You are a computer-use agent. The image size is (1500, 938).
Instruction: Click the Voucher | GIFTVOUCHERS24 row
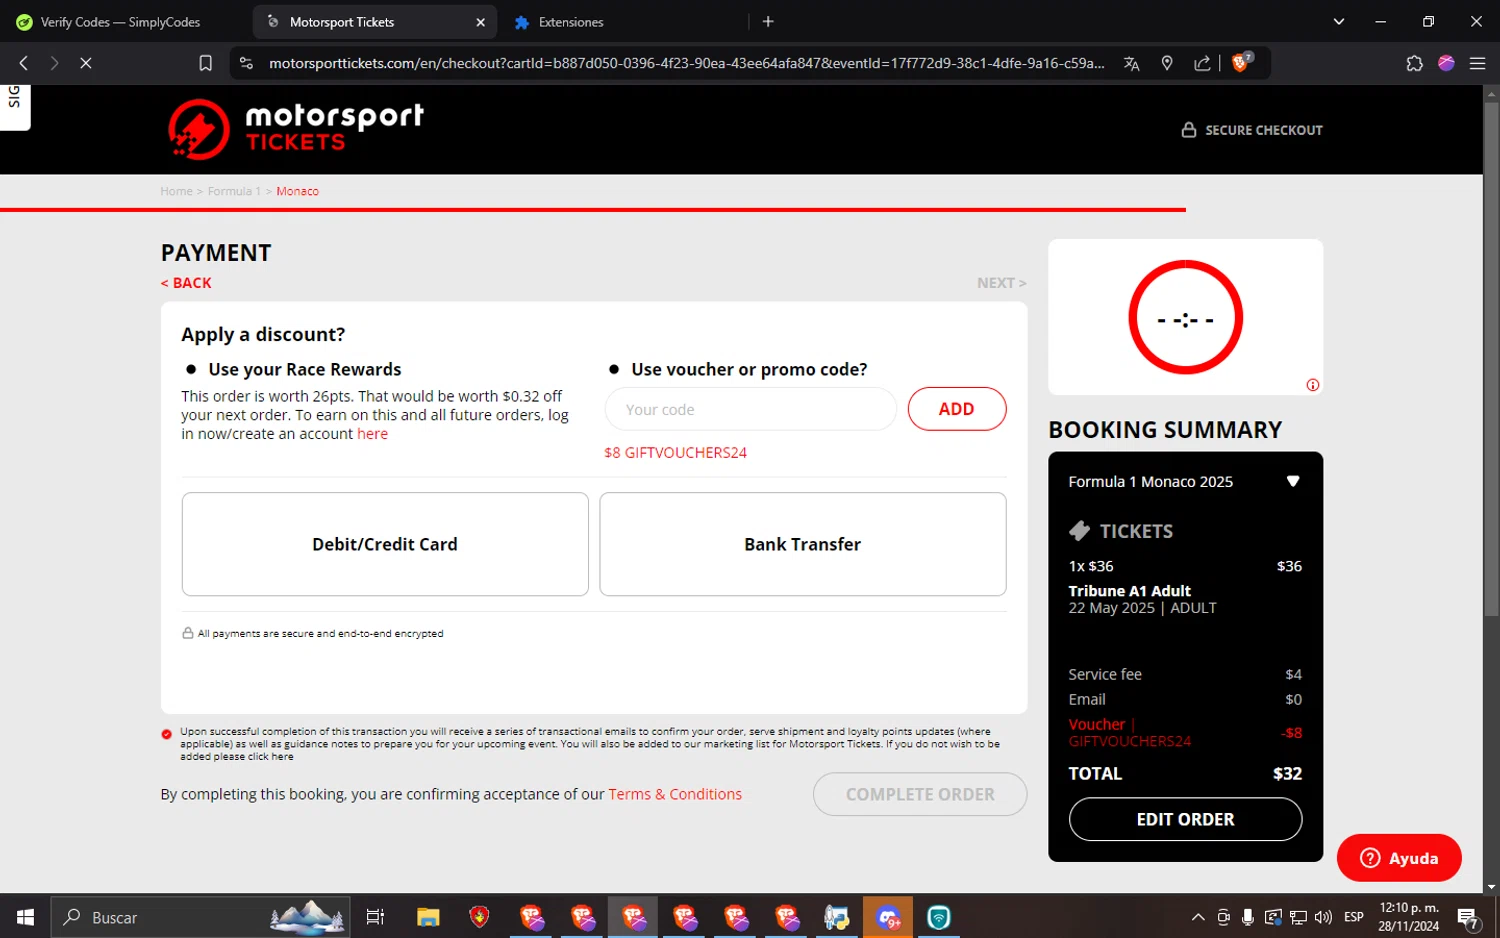point(1185,732)
